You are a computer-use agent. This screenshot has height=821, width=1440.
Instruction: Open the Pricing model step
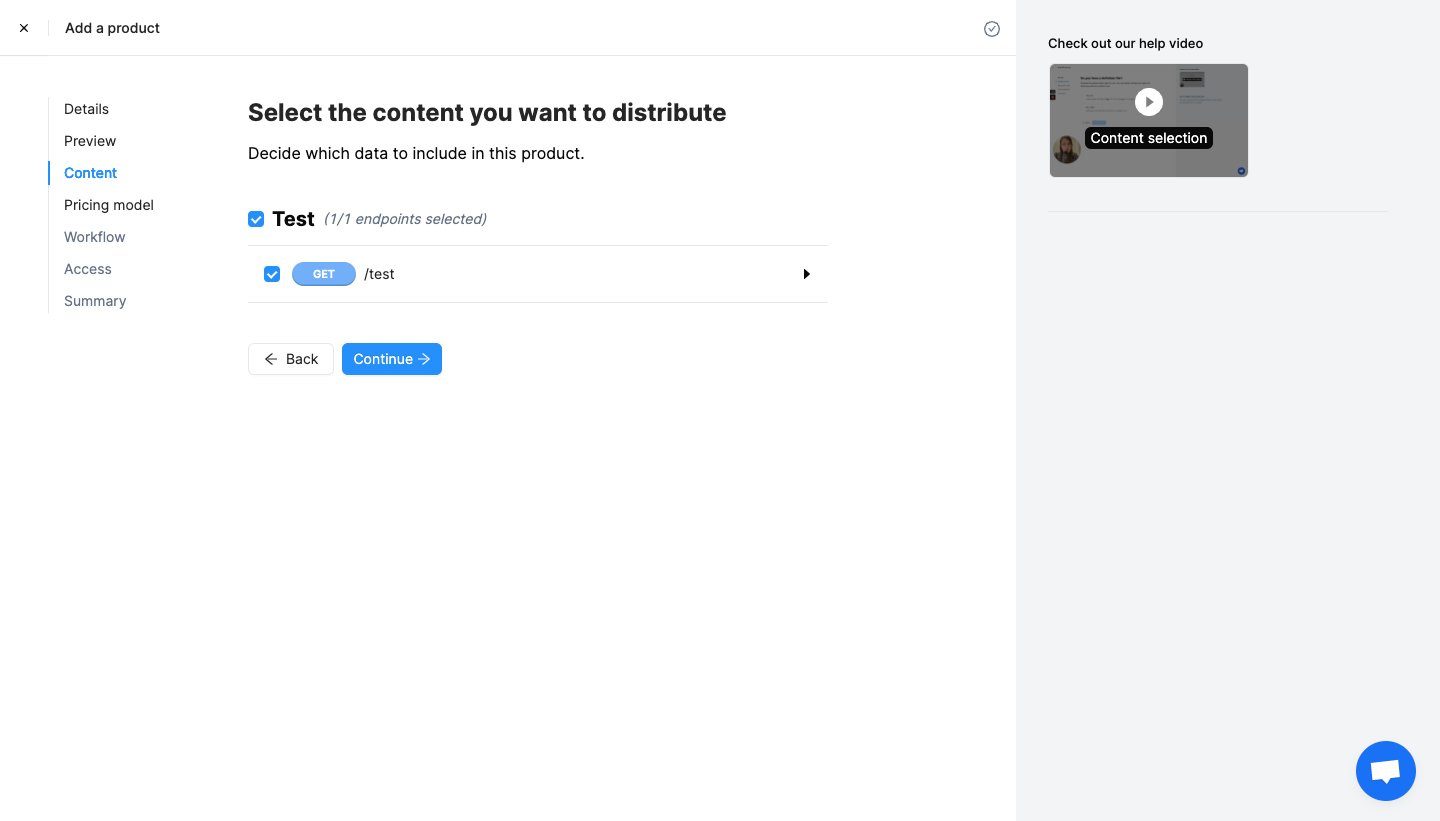click(x=109, y=205)
